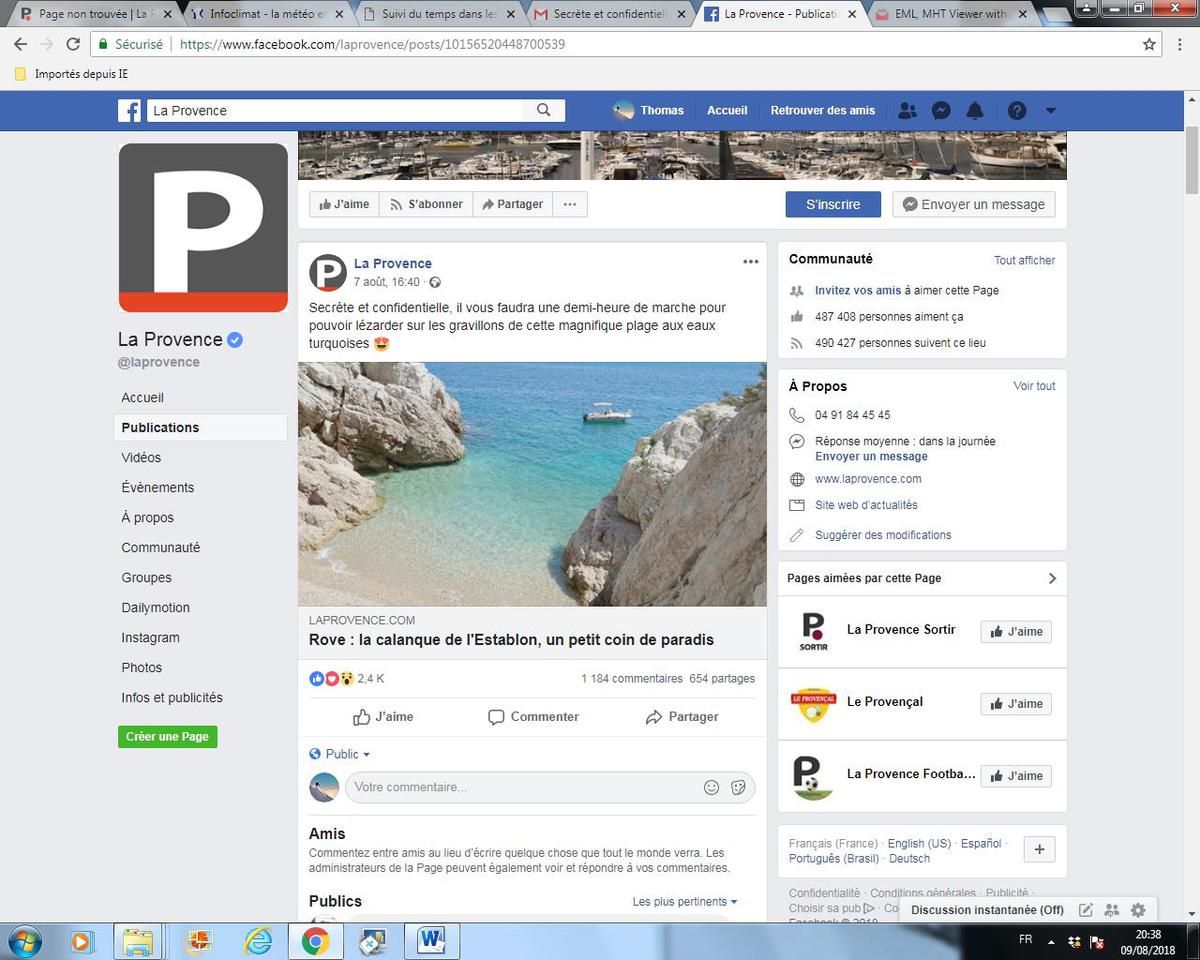Open Le Provençal page logo
Image resolution: width=1200 pixels, height=960 pixels.
(813, 703)
